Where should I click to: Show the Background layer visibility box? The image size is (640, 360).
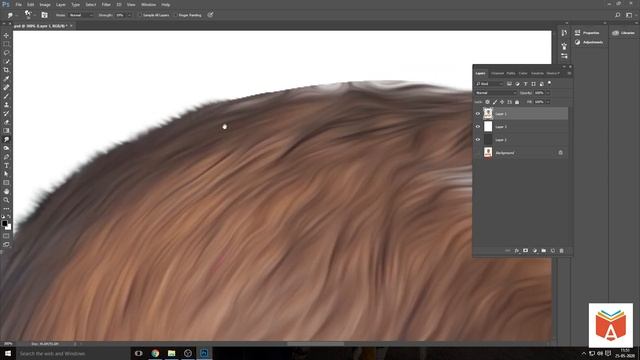click(478, 153)
